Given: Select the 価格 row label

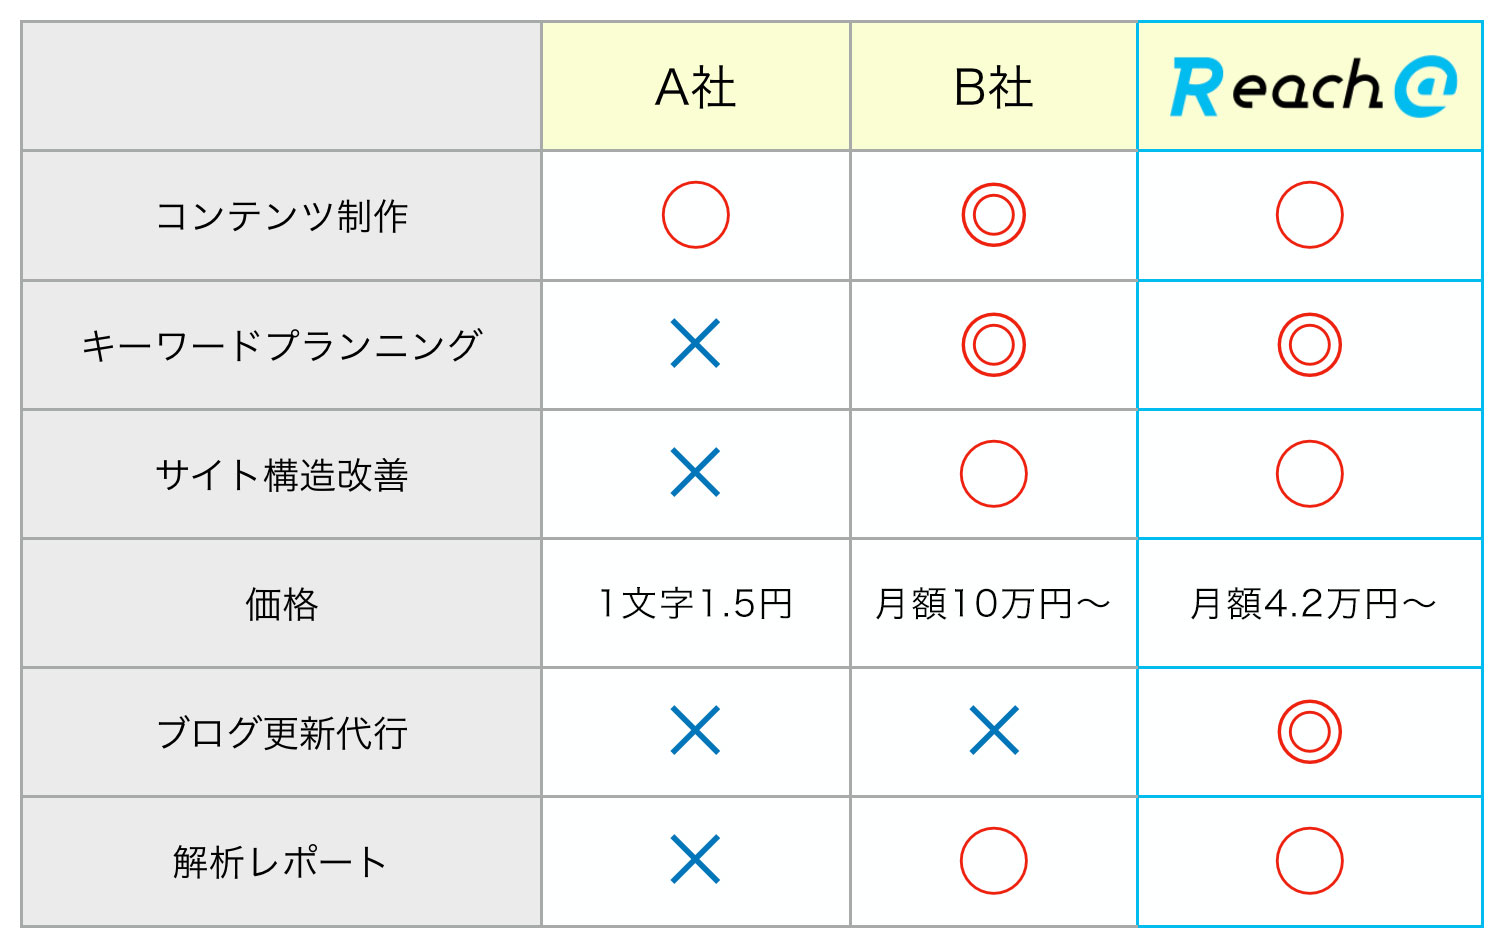Looking at the screenshot, I should 282,604.
